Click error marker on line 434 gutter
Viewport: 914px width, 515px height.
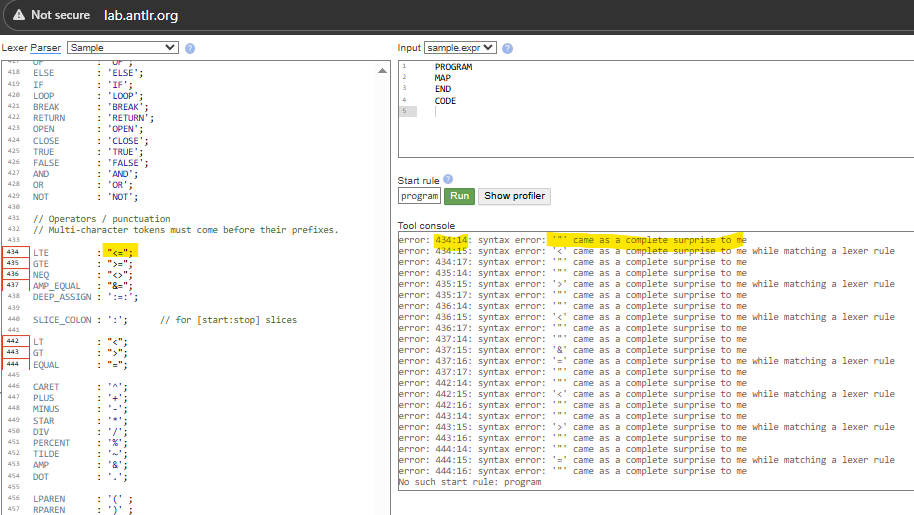pyautogui.click(x=13, y=251)
